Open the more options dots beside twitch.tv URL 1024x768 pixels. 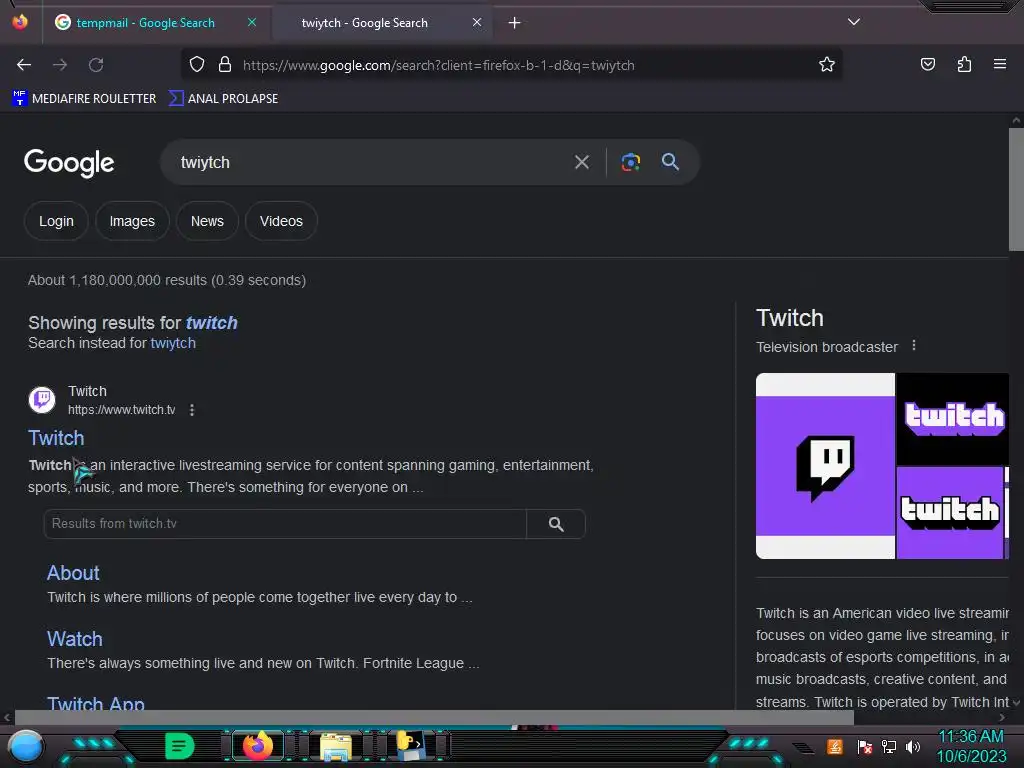coord(192,410)
